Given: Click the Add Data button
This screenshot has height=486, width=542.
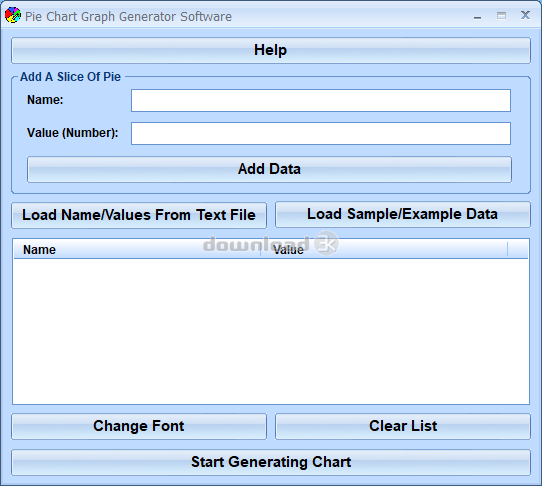Looking at the screenshot, I should click(x=269, y=169).
